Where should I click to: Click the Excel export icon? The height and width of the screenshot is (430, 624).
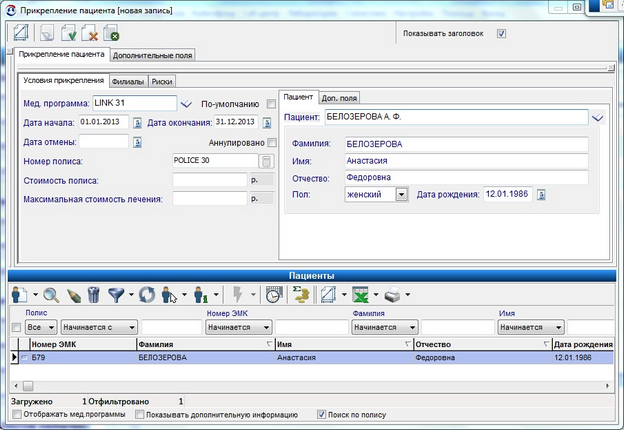click(361, 295)
